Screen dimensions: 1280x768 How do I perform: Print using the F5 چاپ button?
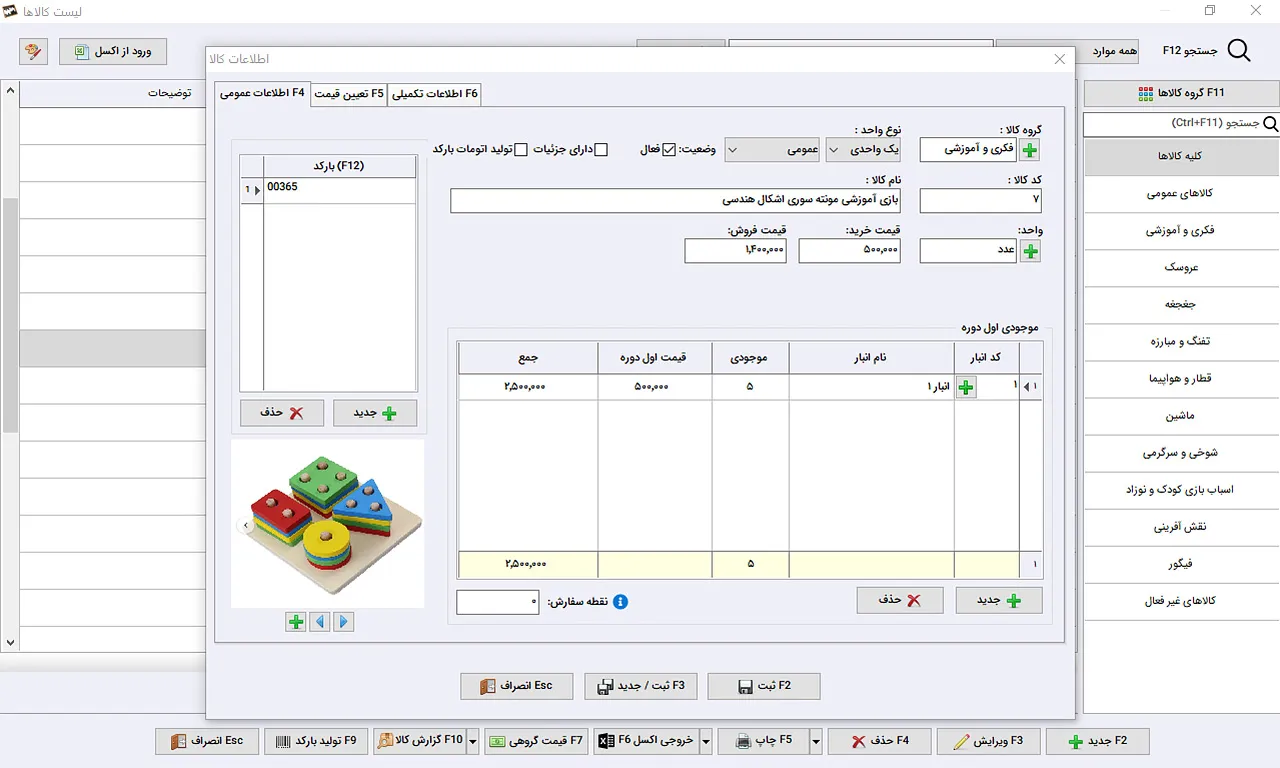pos(761,741)
